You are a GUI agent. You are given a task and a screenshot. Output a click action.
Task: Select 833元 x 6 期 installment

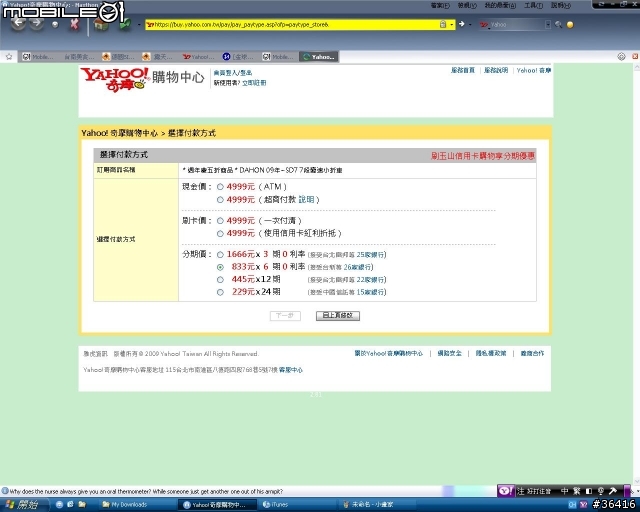pyautogui.click(x=220, y=267)
